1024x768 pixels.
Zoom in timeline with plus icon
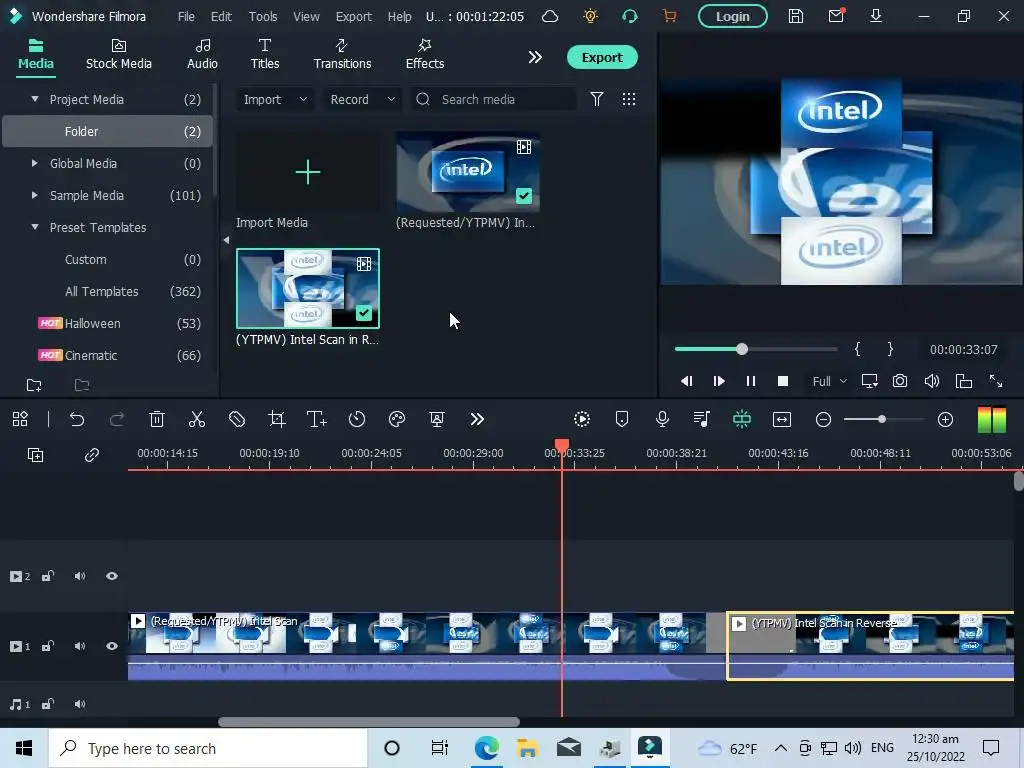(x=945, y=419)
